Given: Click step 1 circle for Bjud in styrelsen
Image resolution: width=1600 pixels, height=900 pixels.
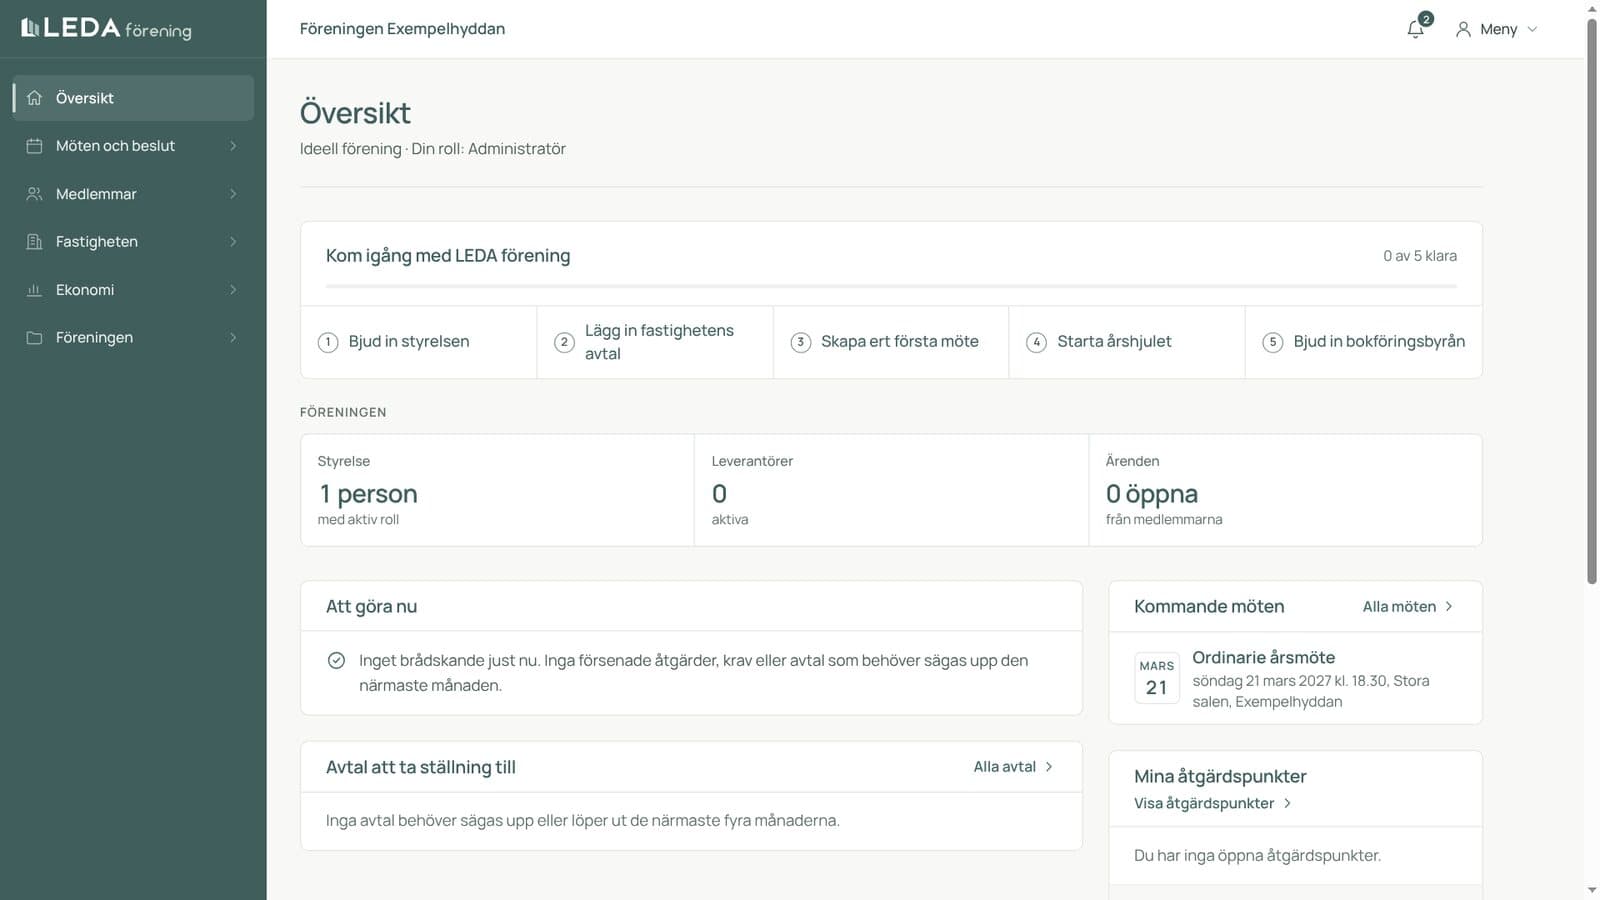Looking at the screenshot, I should click(x=328, y=342).
